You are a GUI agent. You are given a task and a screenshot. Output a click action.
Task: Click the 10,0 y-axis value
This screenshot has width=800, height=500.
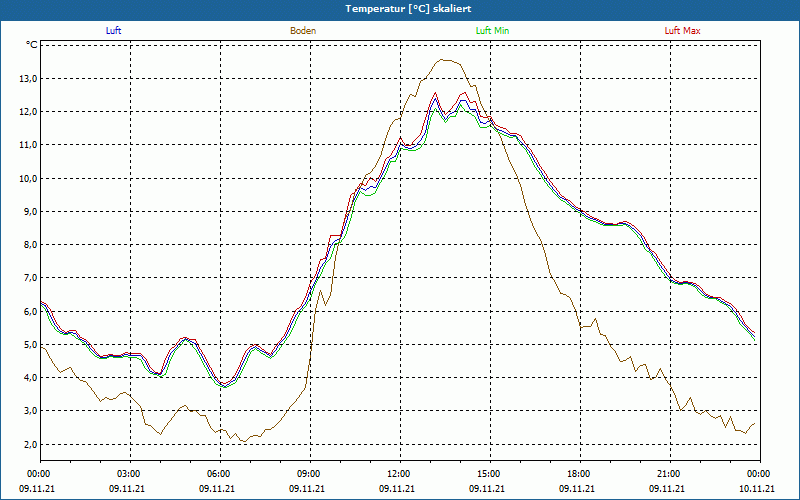[29, 179]
